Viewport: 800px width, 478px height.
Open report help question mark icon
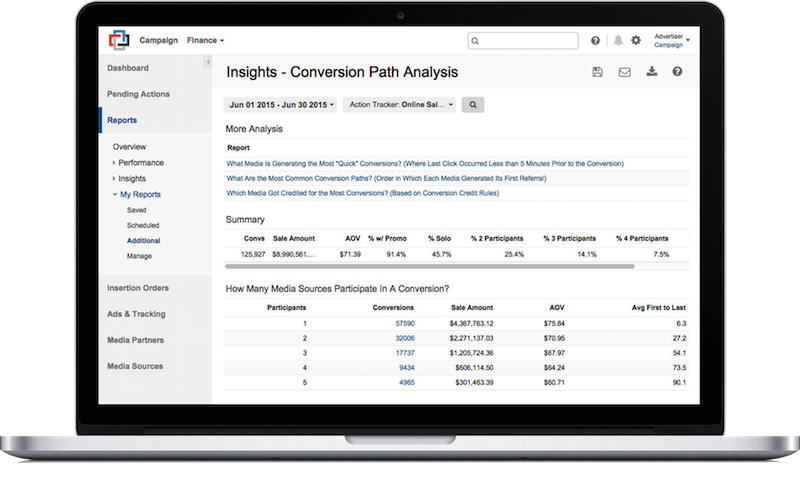(678, 72)
